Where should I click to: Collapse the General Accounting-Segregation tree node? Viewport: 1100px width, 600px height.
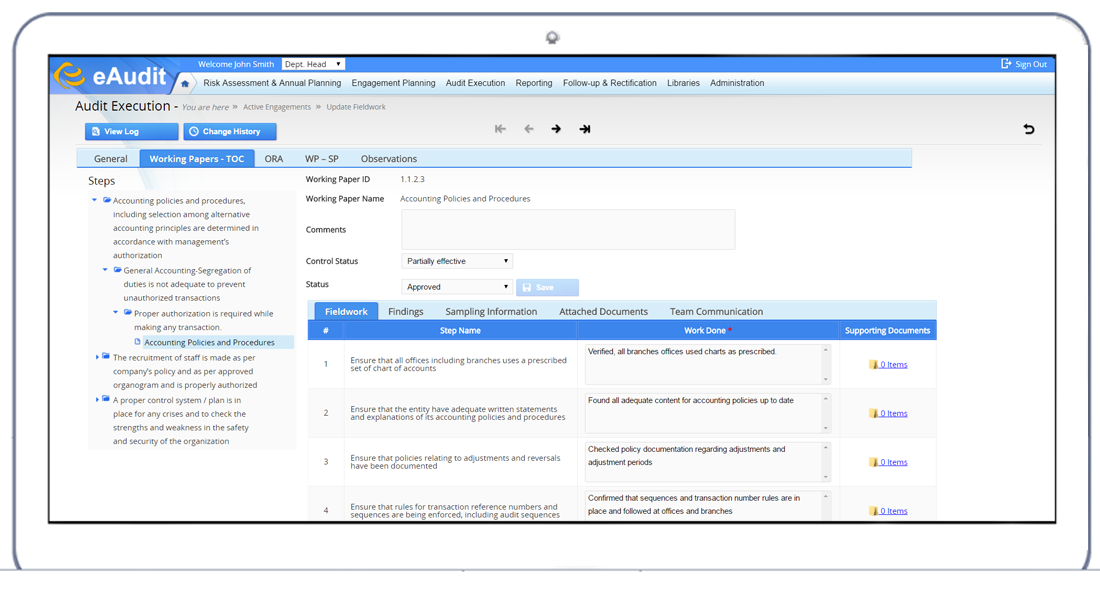click(x=106, y=270)
